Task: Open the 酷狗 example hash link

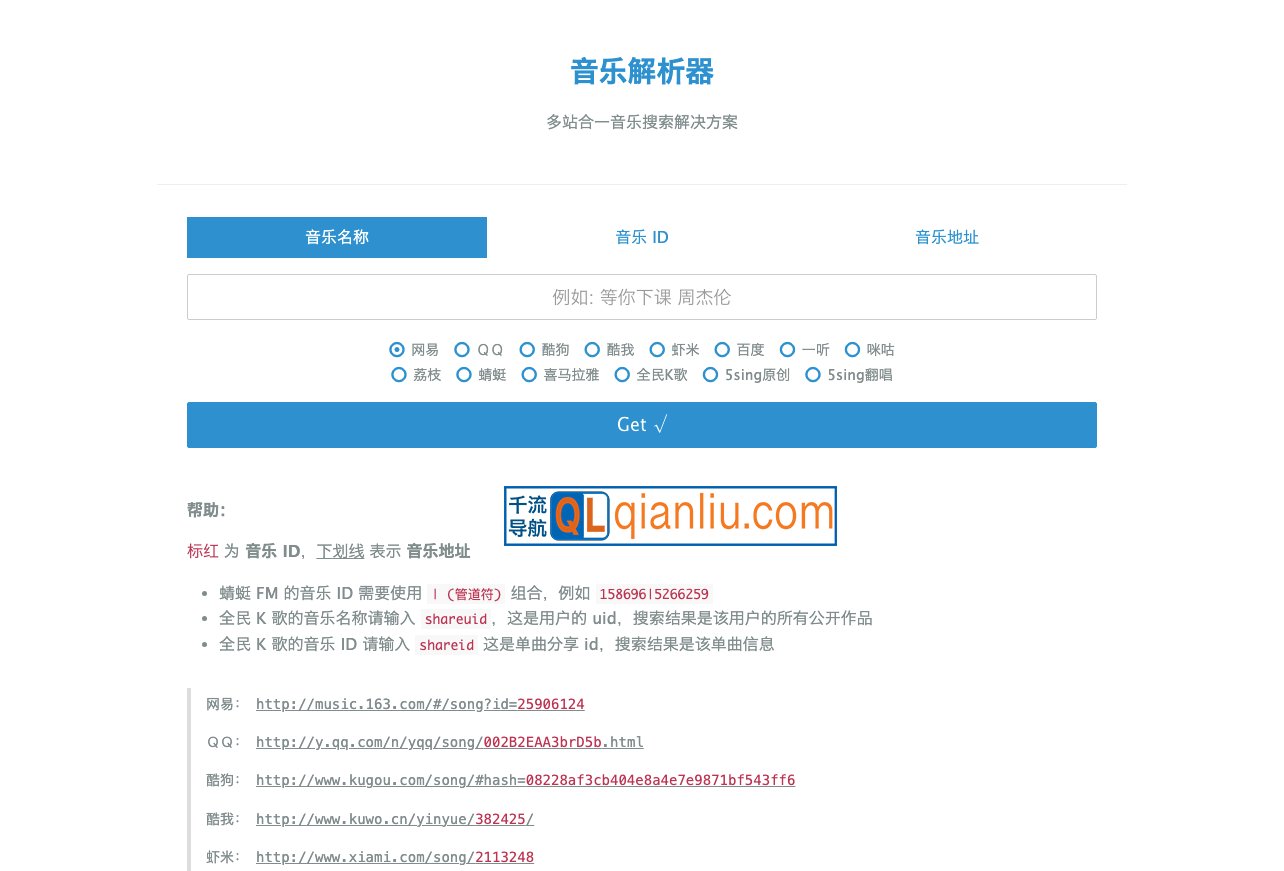Action: [526, 780]
